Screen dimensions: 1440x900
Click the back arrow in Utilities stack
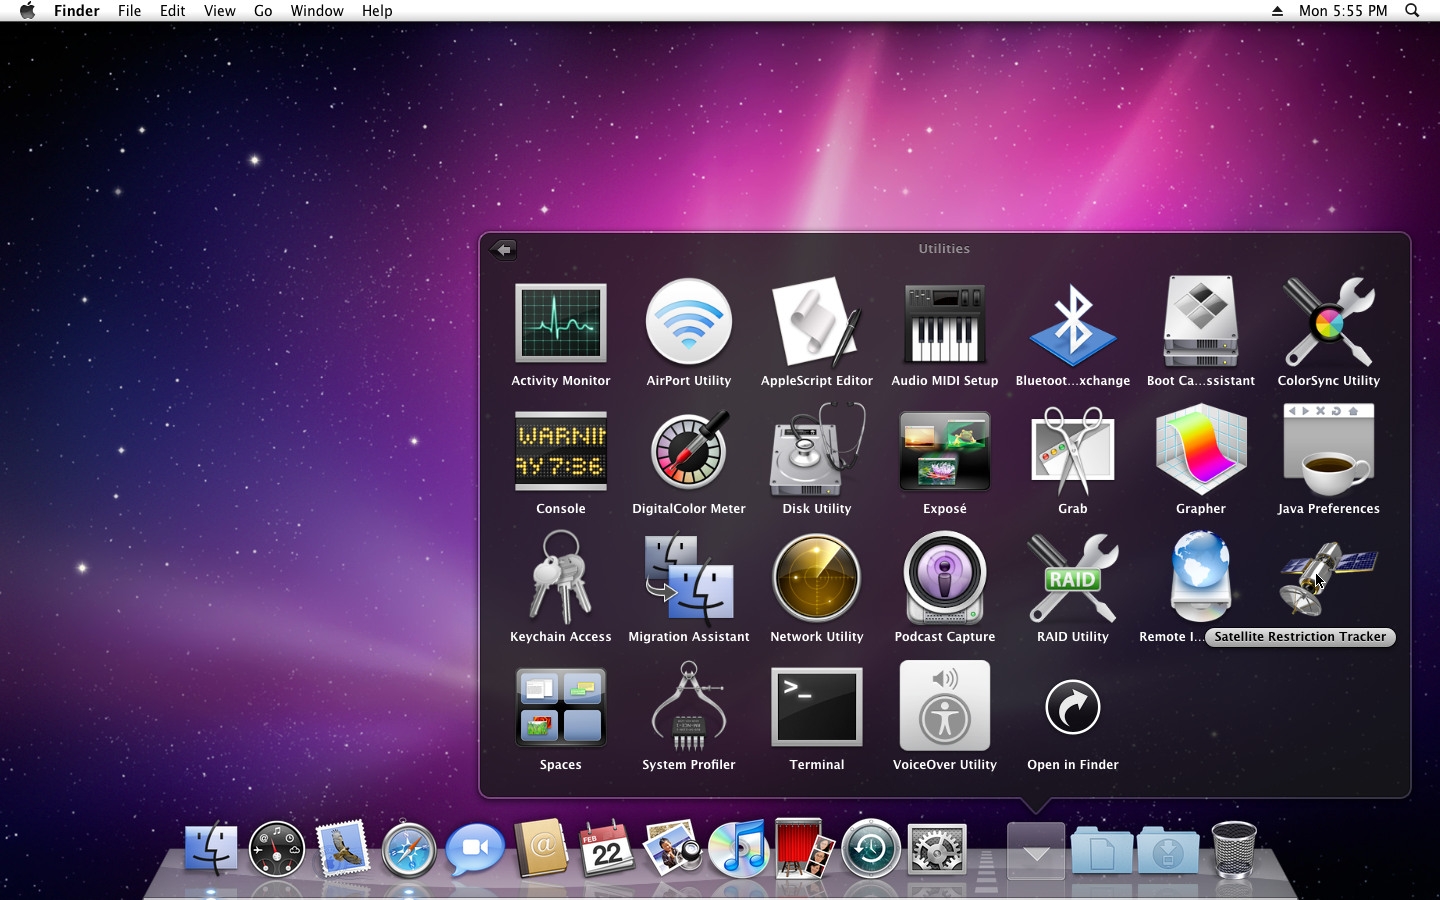pyautogui.click(x=503, y=249)
